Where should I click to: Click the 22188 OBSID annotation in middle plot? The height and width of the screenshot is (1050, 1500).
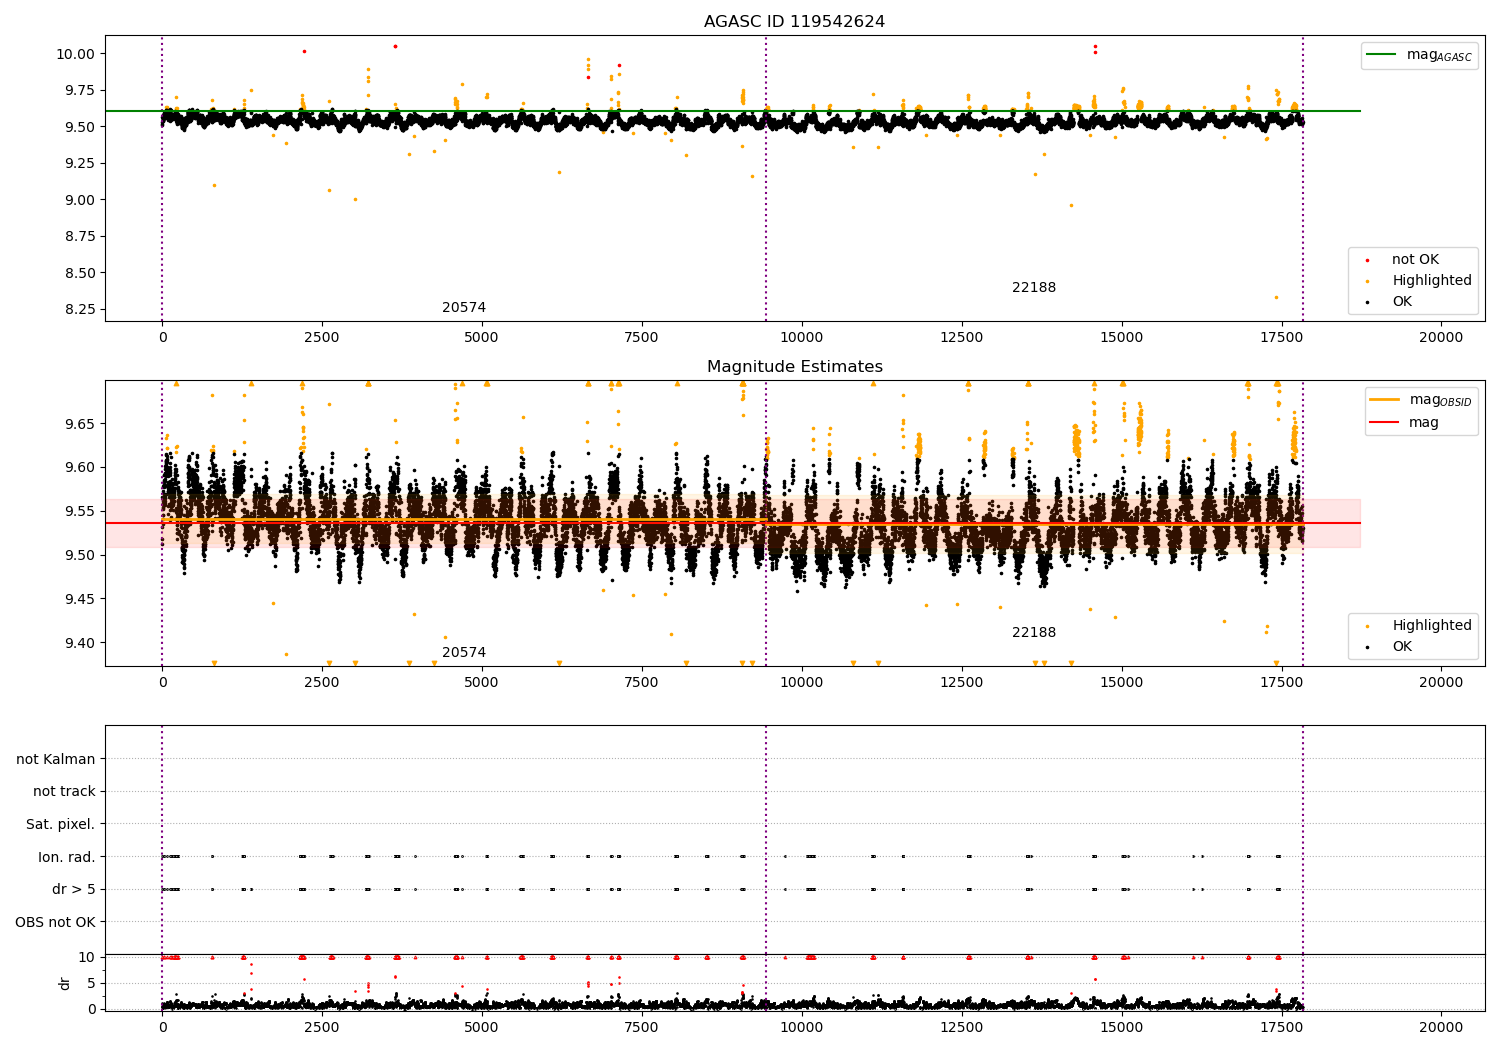1033,632
